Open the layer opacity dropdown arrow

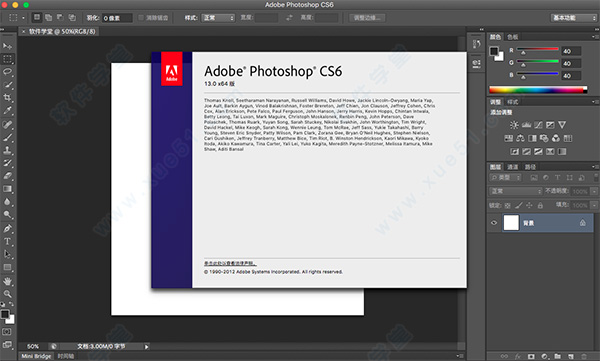pos(594,191)
